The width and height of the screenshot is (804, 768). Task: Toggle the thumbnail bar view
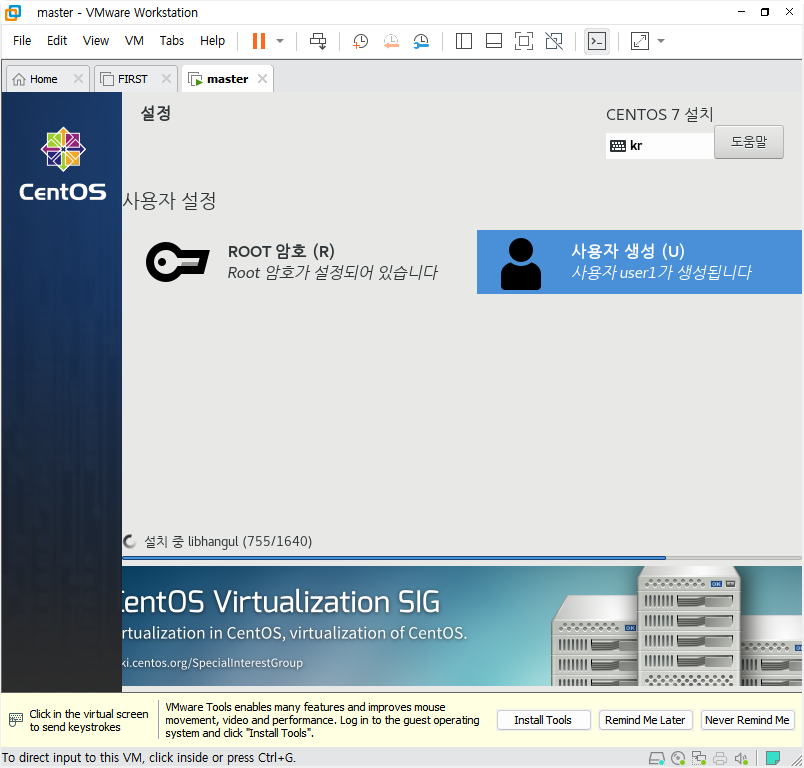[x=494, y=41]
